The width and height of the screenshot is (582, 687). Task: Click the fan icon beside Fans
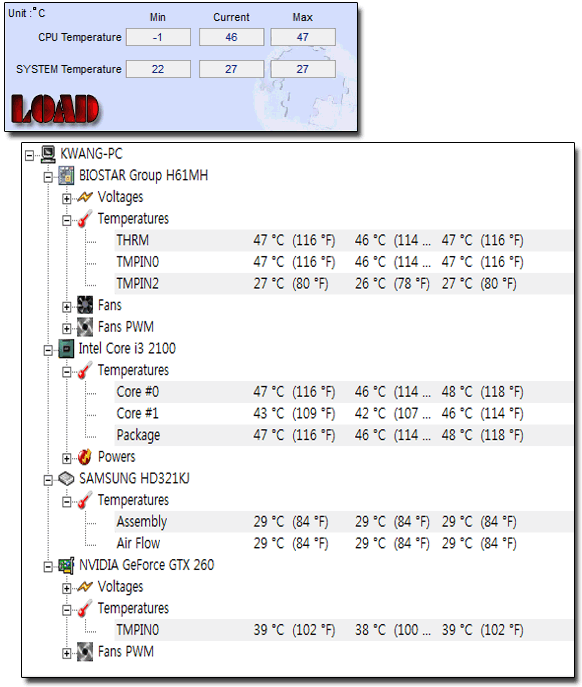click(85, 305)
